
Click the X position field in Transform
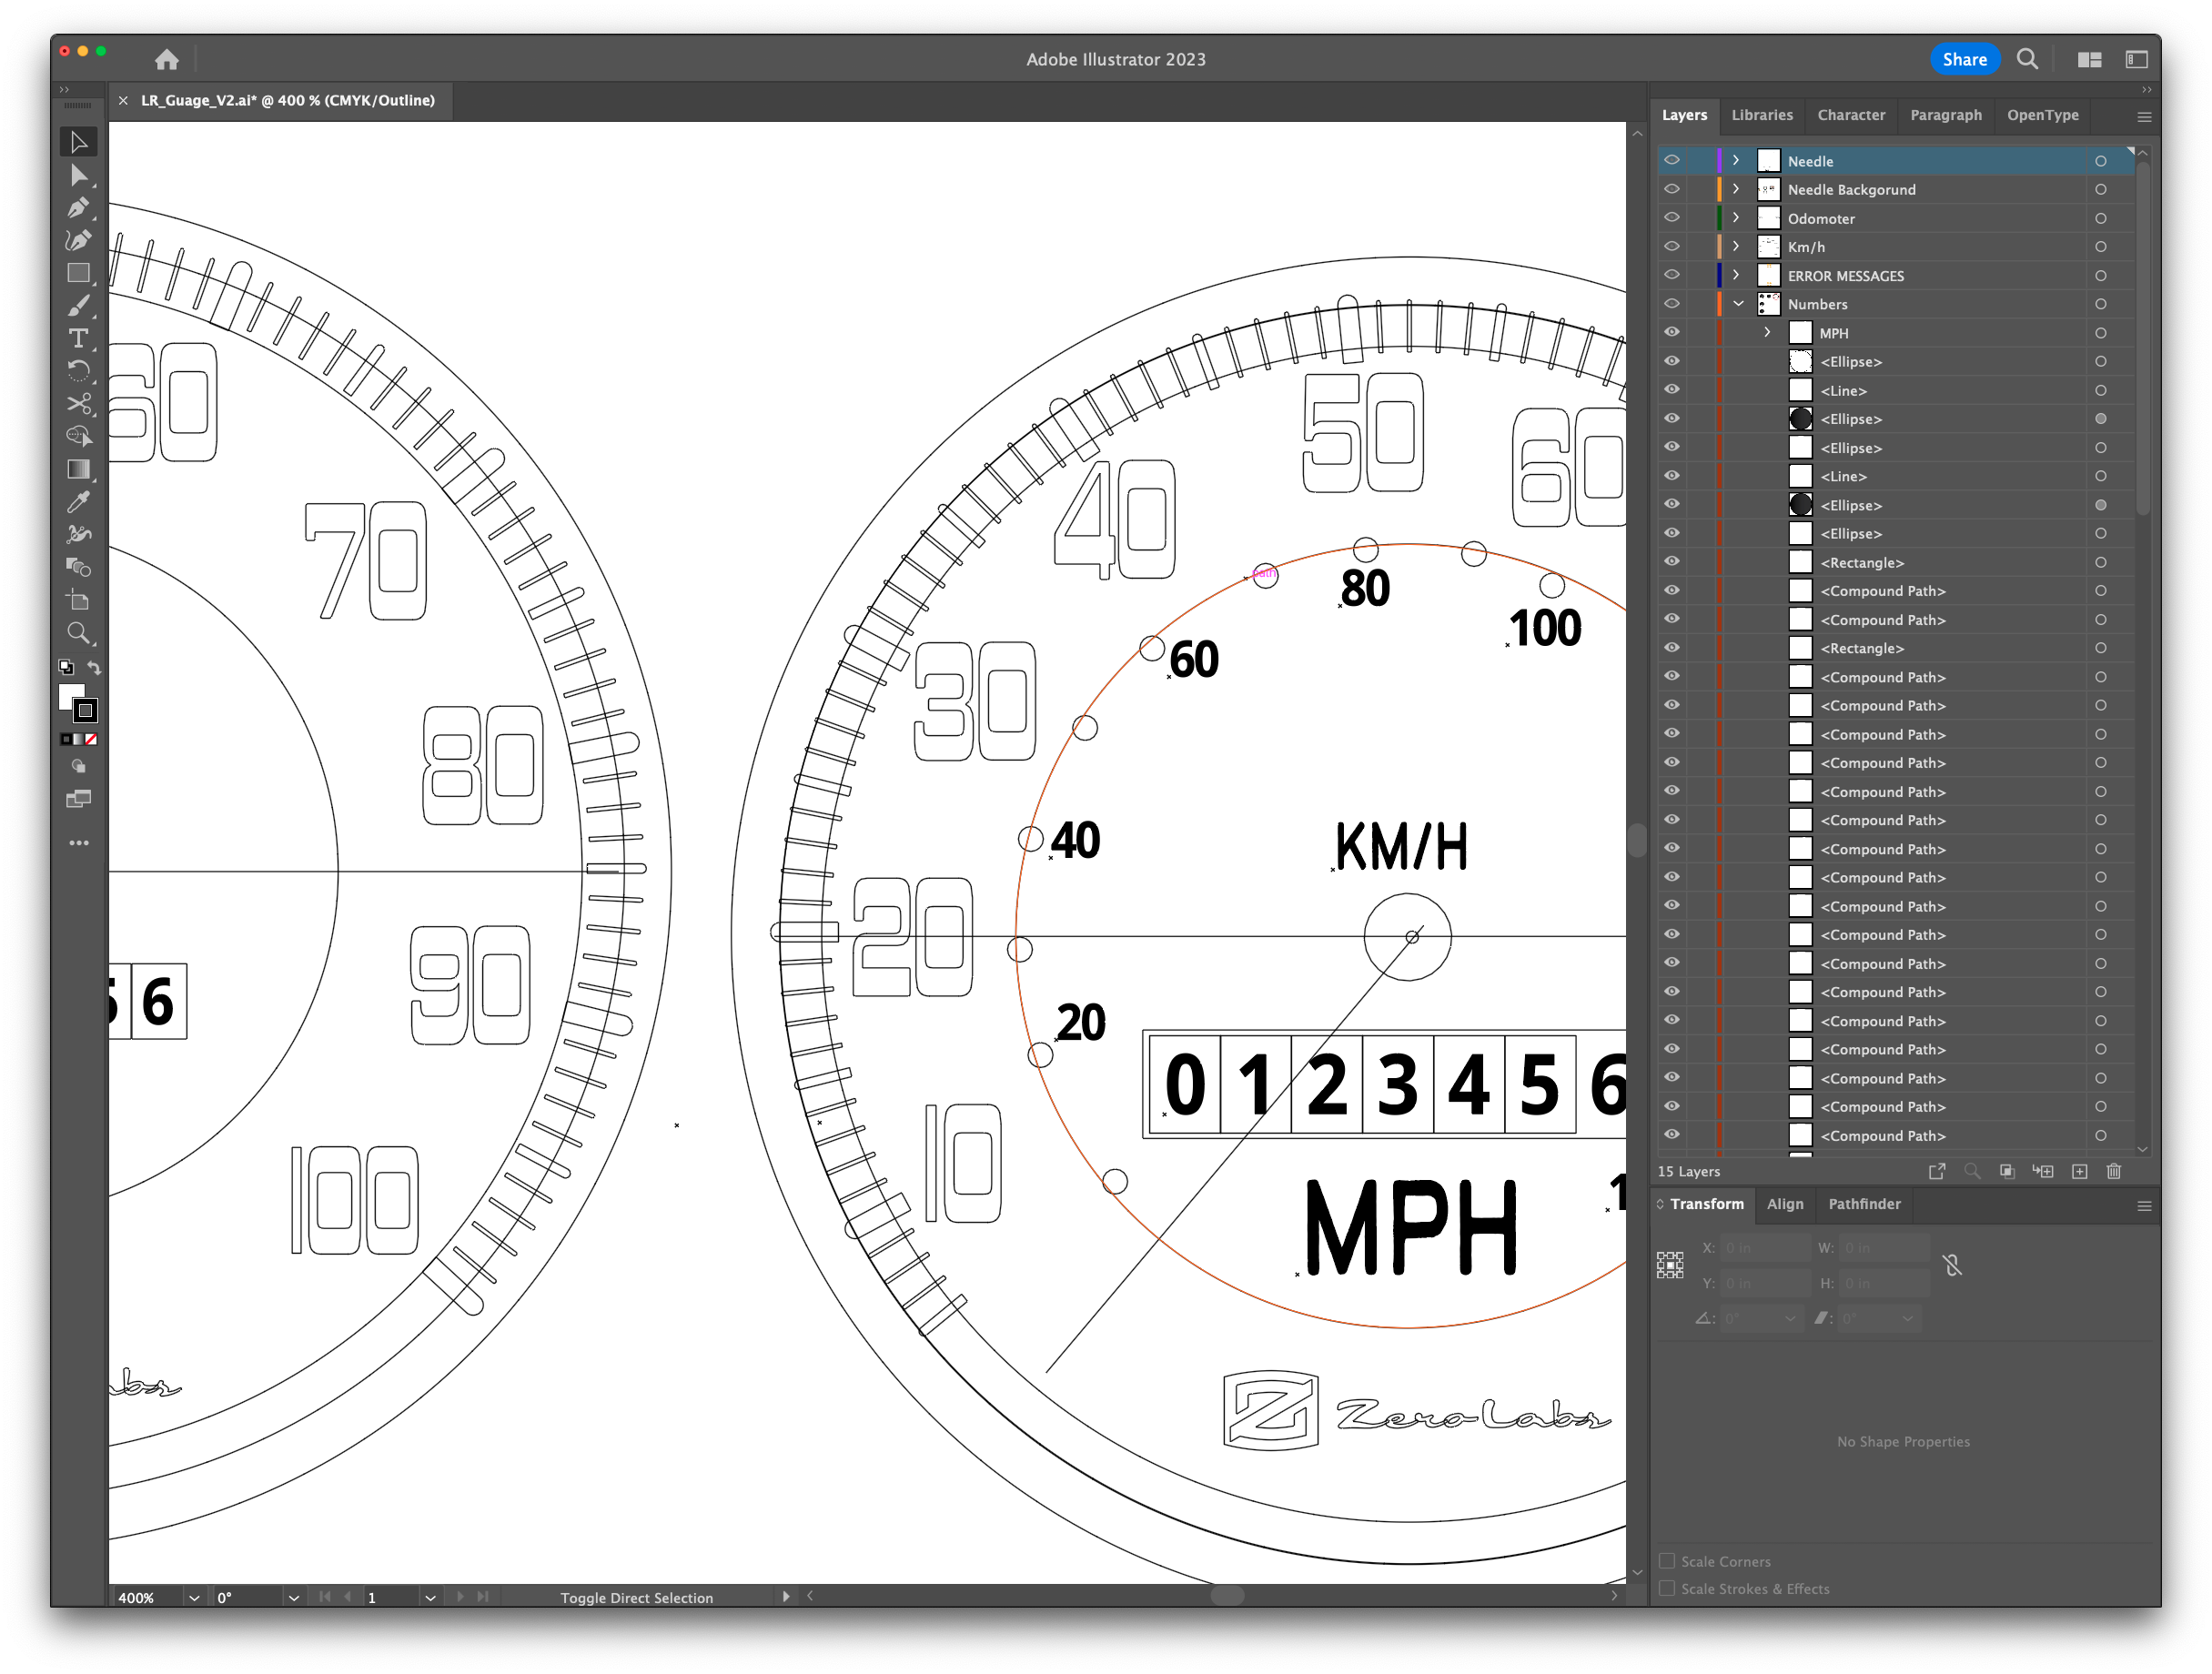coord(1766,1248)
